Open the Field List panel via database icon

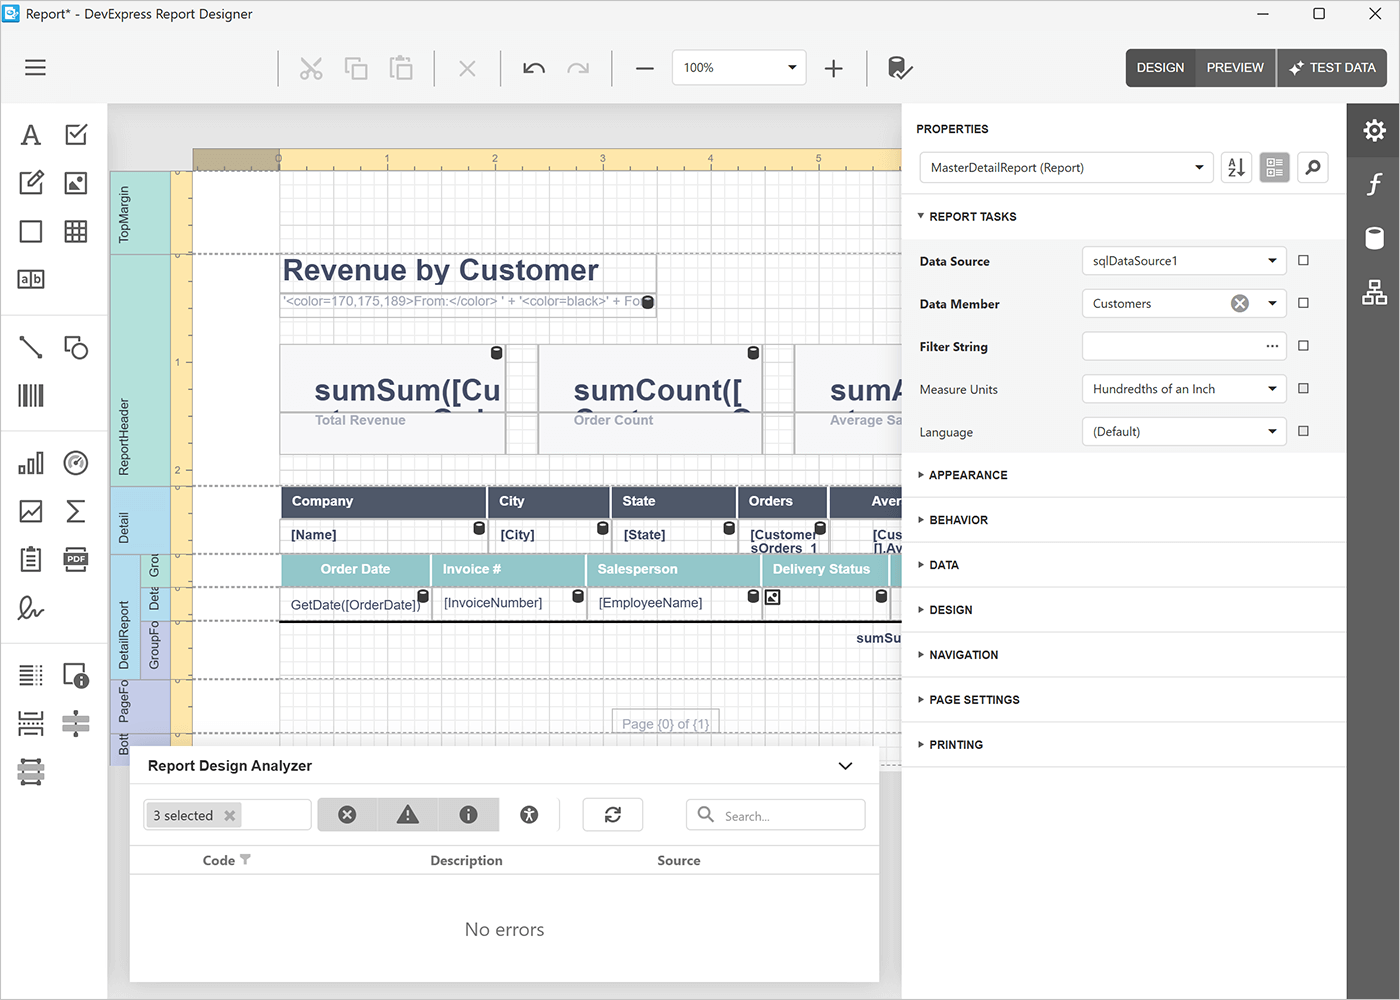click(1374, 238)
